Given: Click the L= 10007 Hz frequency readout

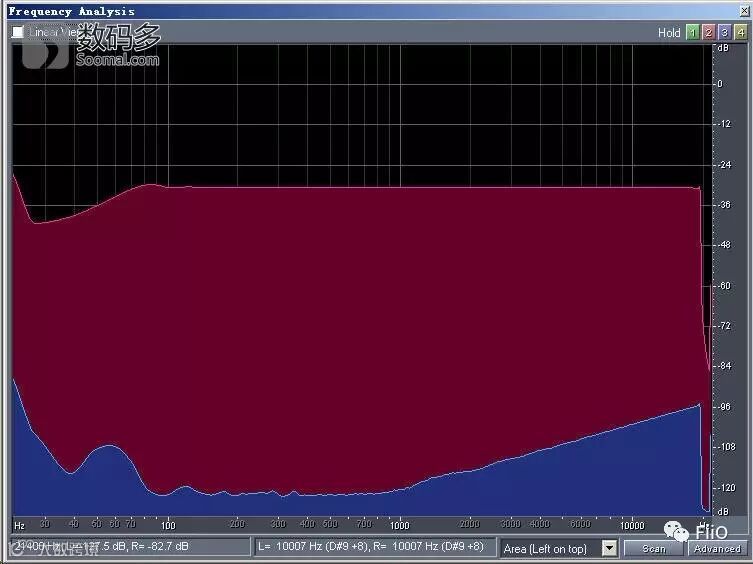Looking at the screenshot, I should coord(375,547).
